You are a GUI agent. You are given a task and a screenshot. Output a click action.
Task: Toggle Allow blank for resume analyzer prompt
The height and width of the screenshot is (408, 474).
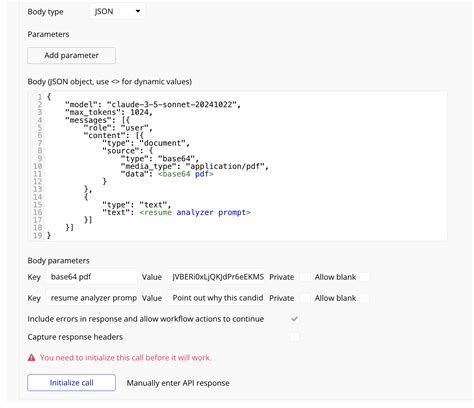364,298
